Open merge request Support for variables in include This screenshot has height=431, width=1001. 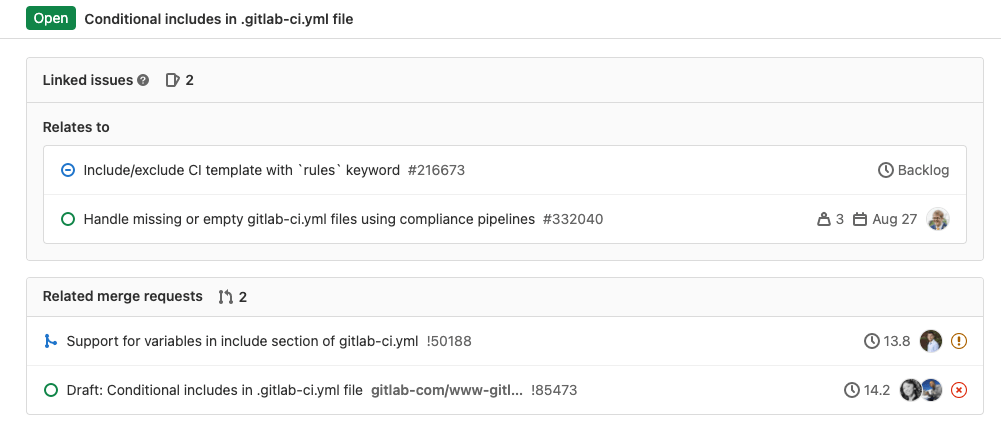point(243,342)
